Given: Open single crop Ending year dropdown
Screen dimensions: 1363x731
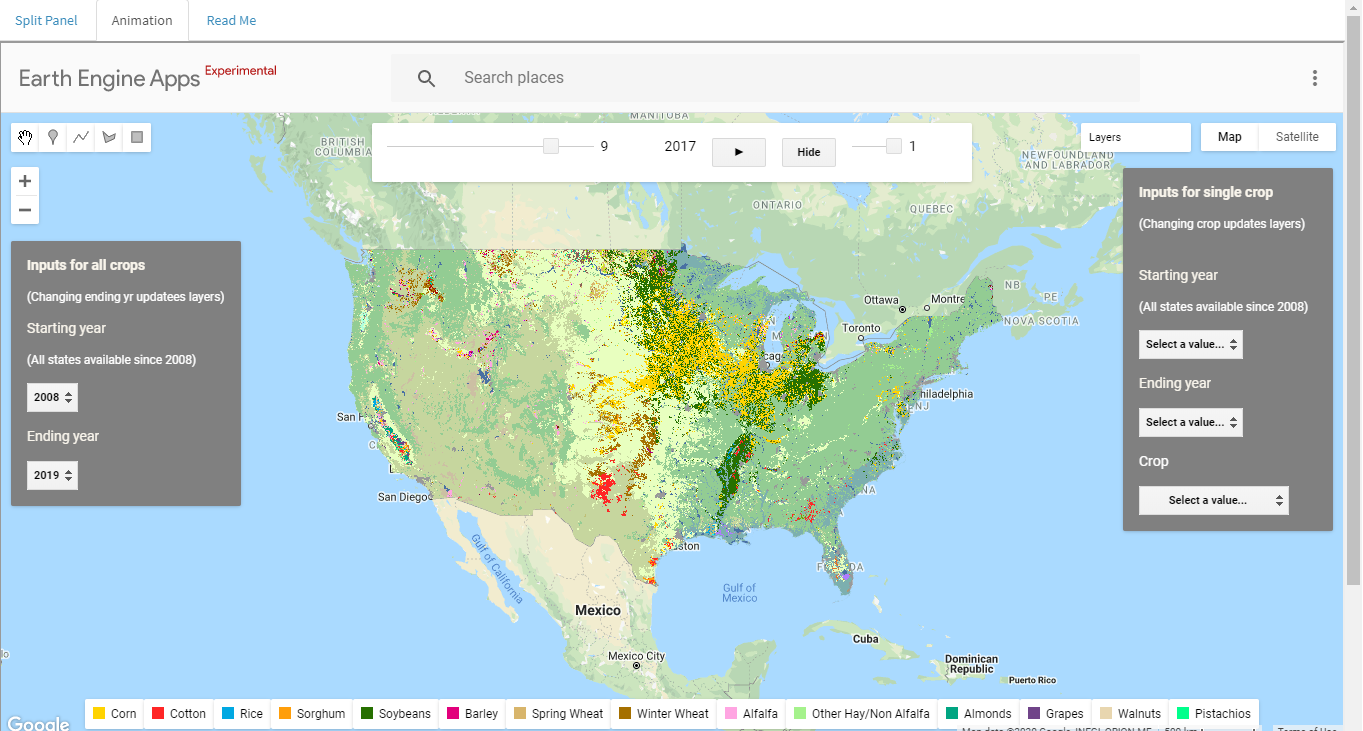Looking at the screenshot, I should pos(1191,422).
